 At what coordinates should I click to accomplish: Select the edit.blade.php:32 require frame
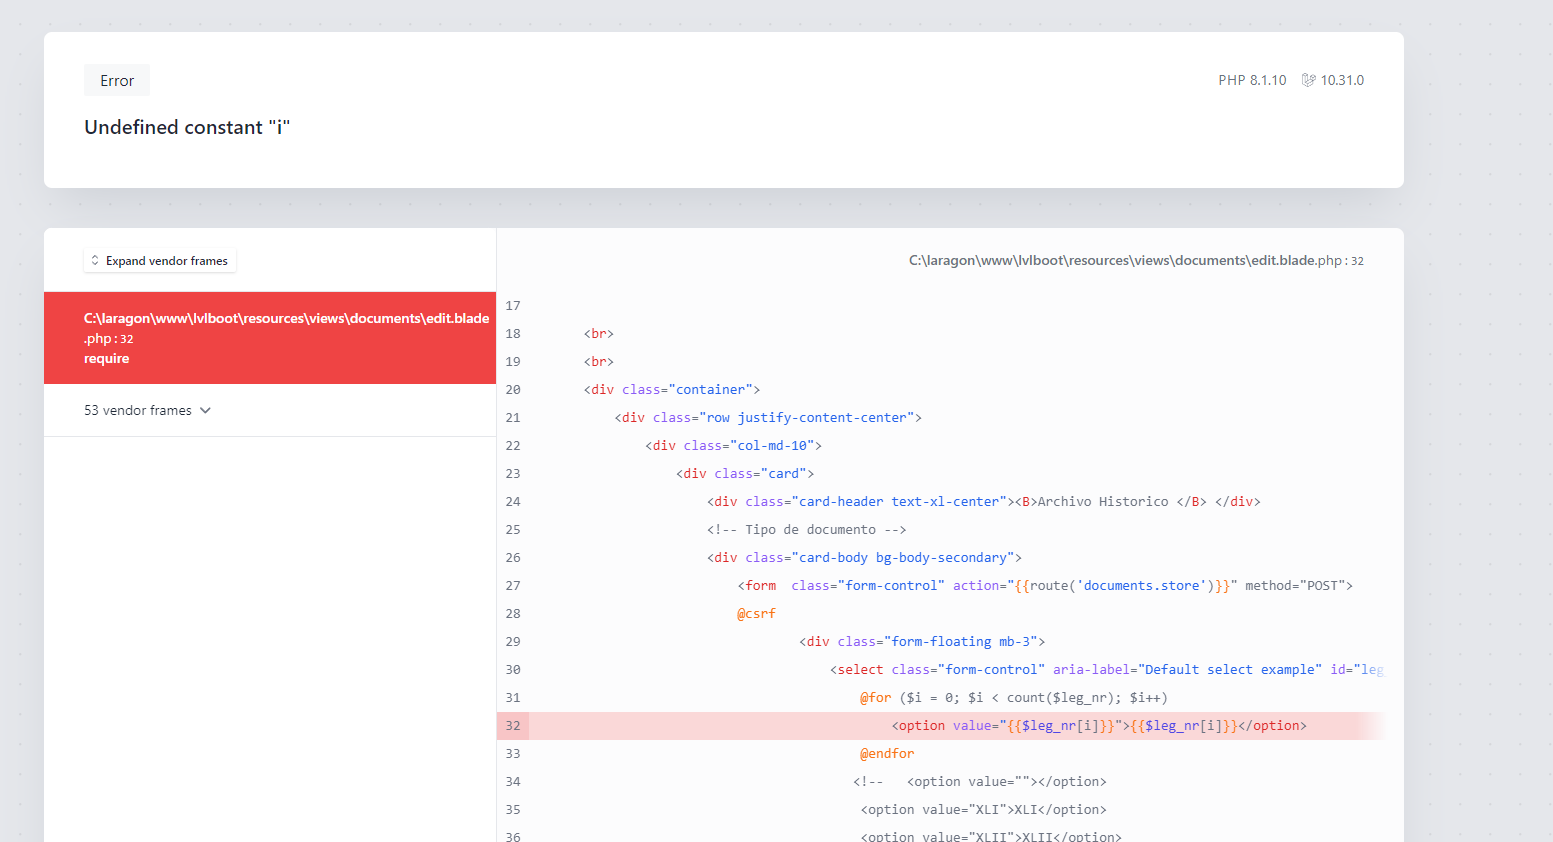click(270, 338)
